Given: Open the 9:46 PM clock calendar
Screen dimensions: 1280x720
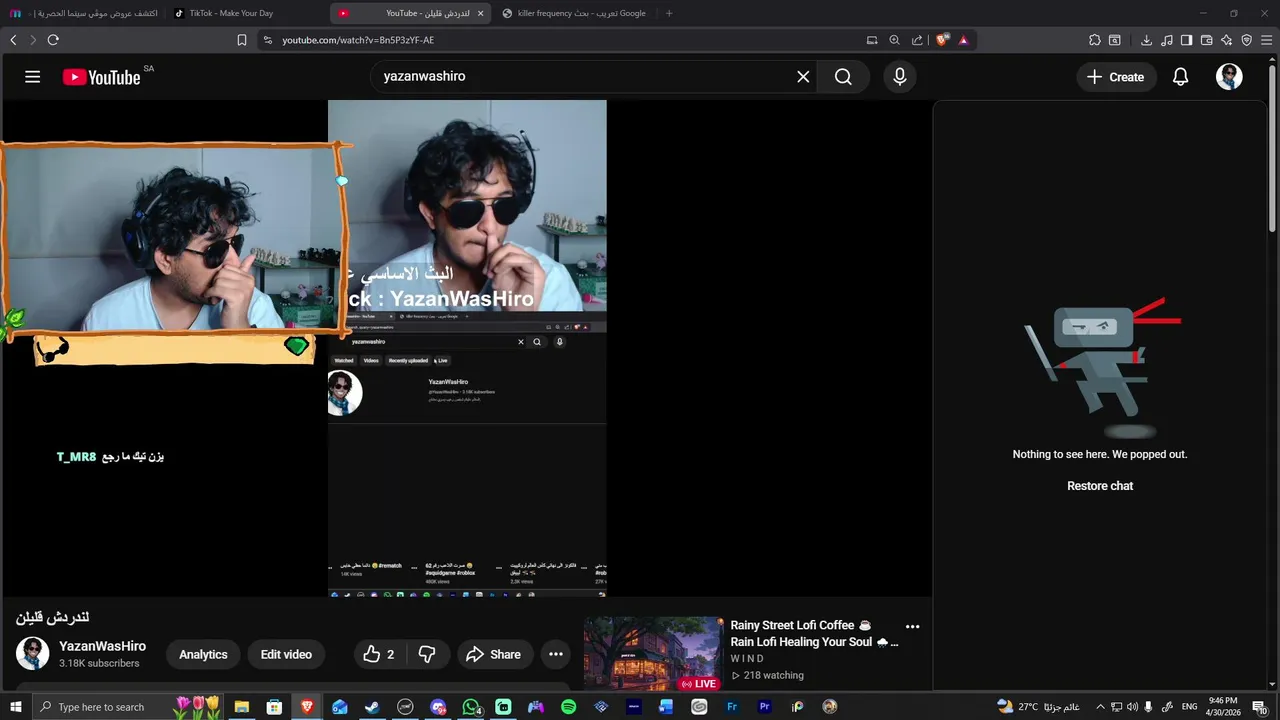Looking at the screenshot, I should [x=1223, y=707].
